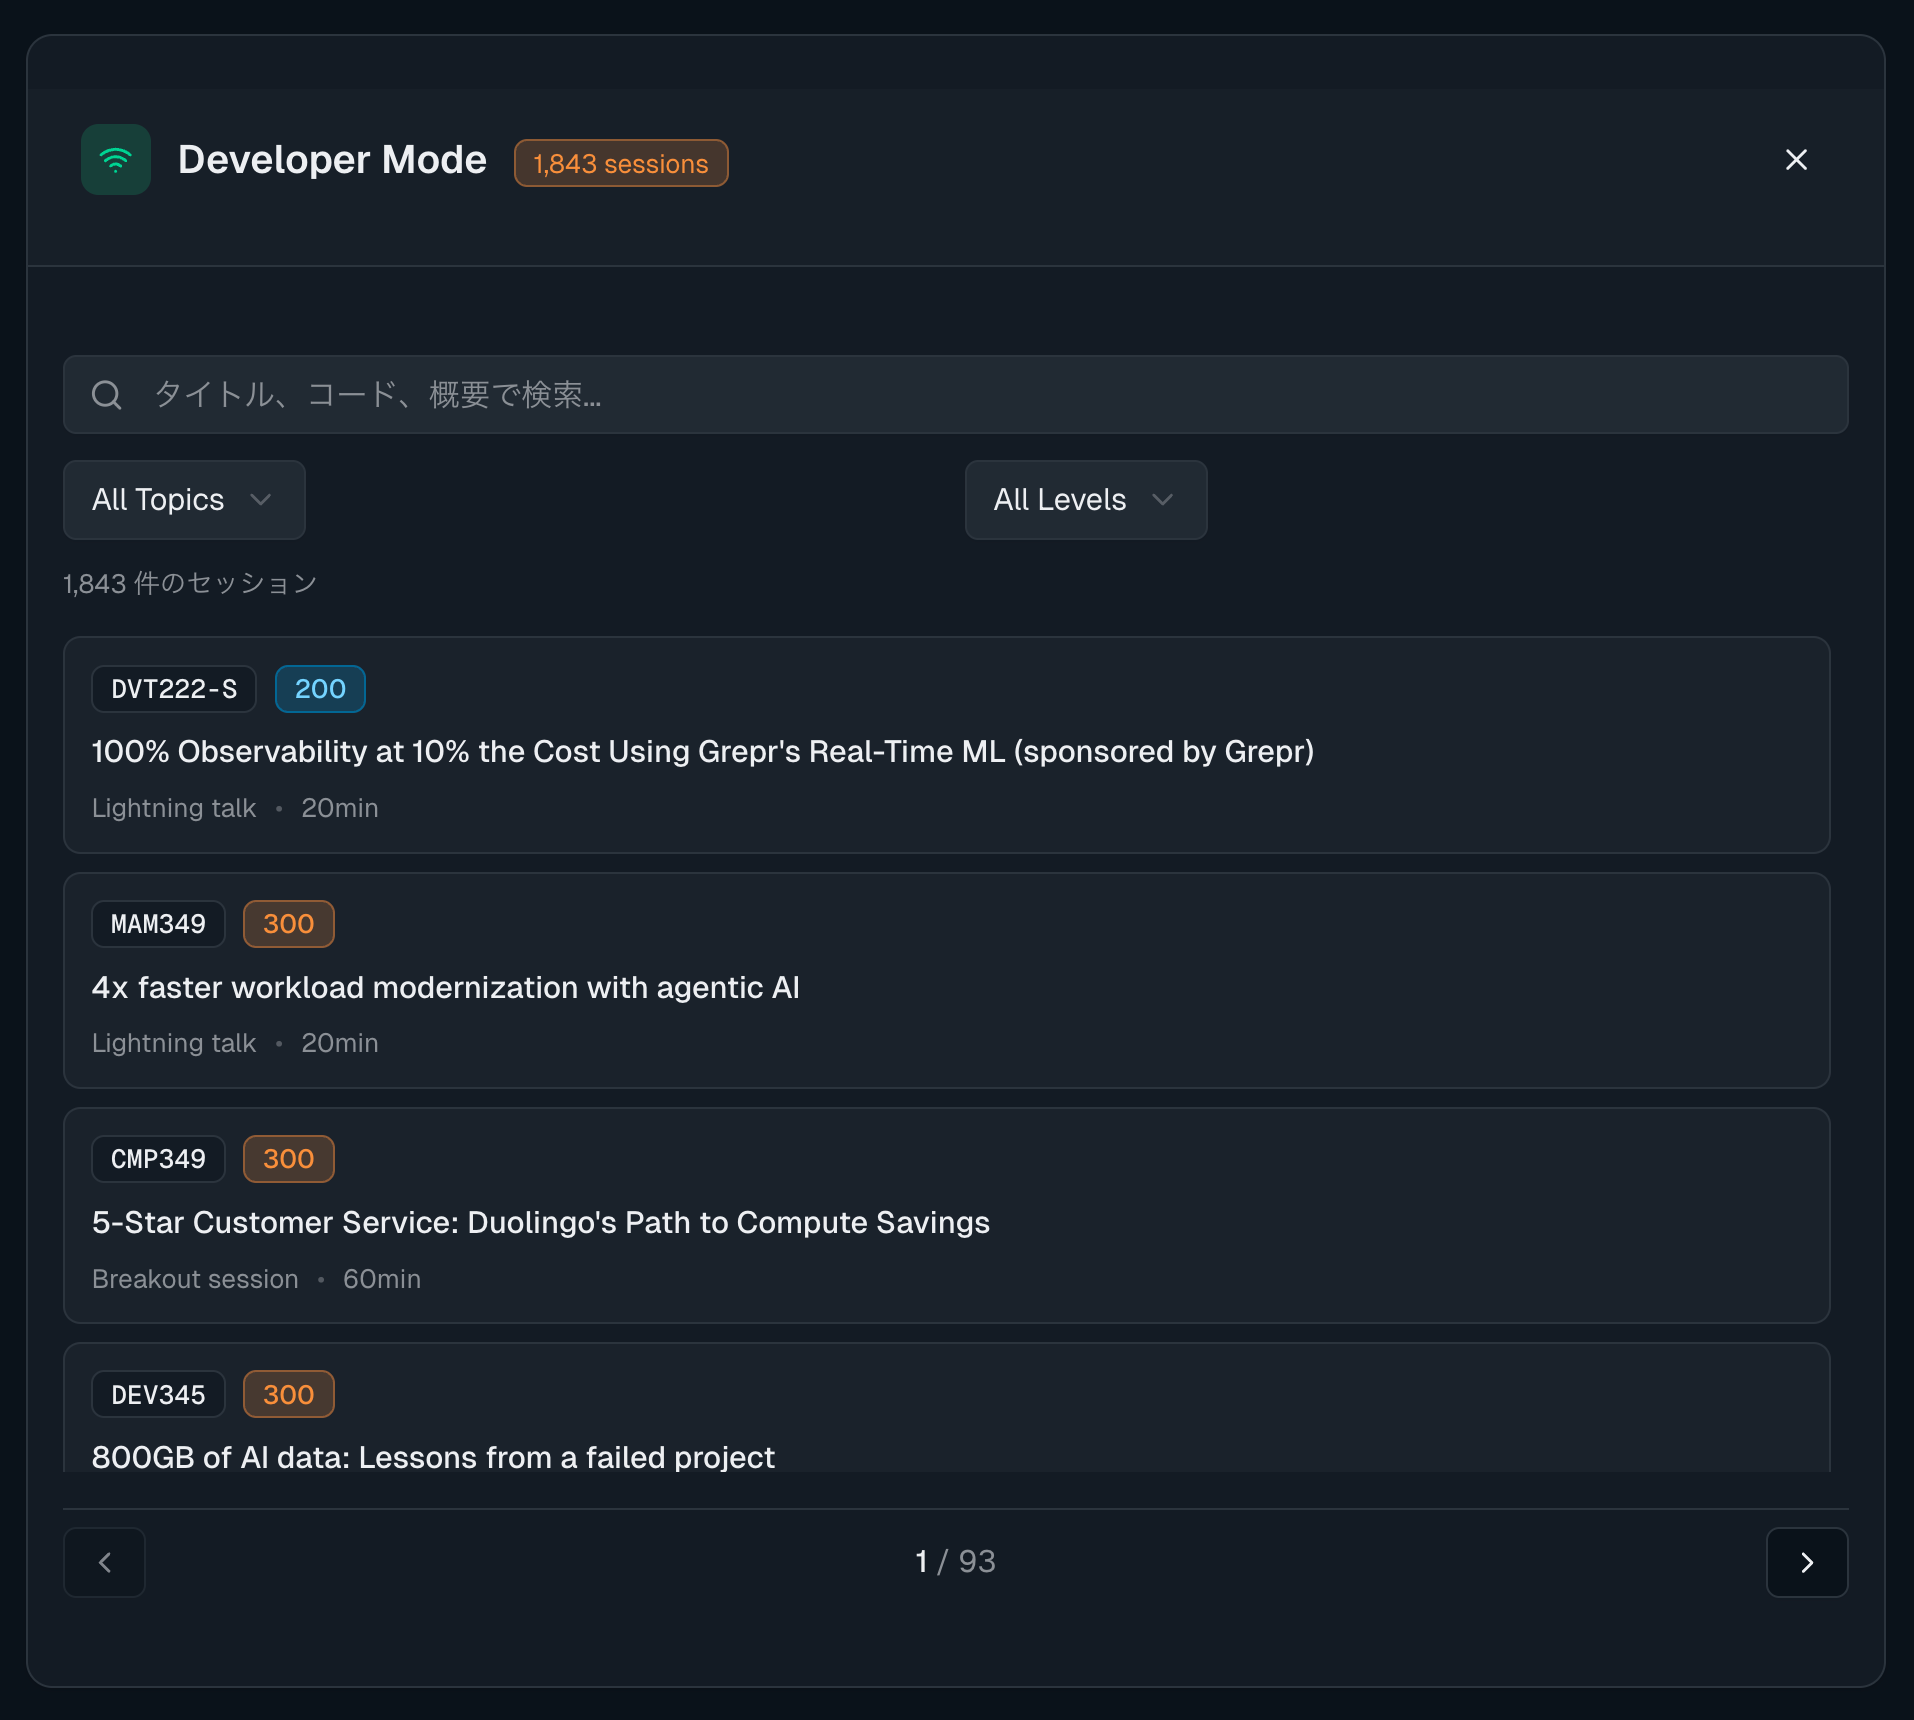Screen dimensions: 1914x1720
Task: Click the 300 level badge beside MAM349
Action: click(288, 924)
